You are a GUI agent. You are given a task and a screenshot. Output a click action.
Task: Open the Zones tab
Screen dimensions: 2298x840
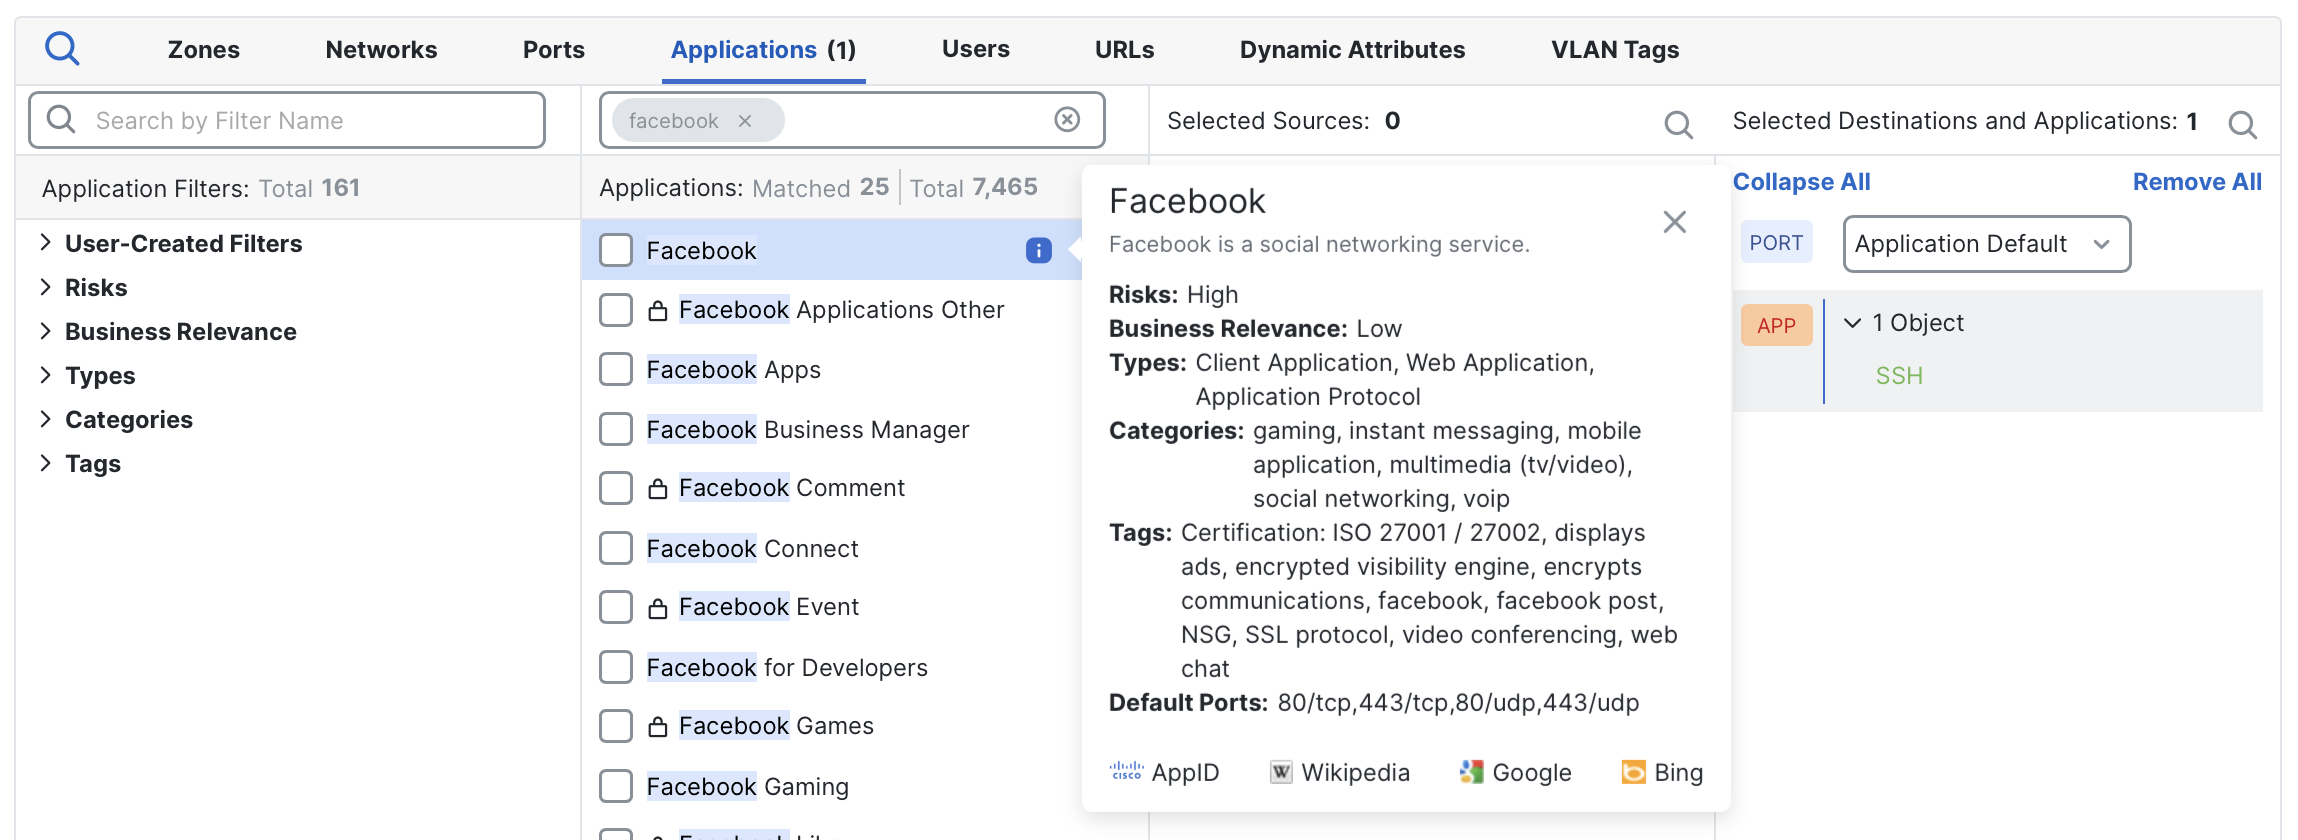point(204,50)
